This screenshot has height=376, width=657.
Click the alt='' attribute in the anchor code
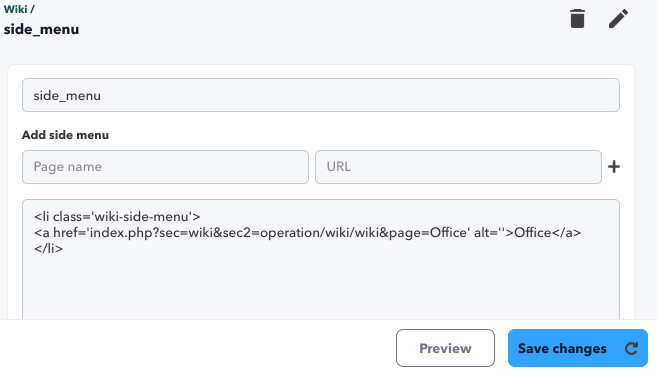pos(489,233)
